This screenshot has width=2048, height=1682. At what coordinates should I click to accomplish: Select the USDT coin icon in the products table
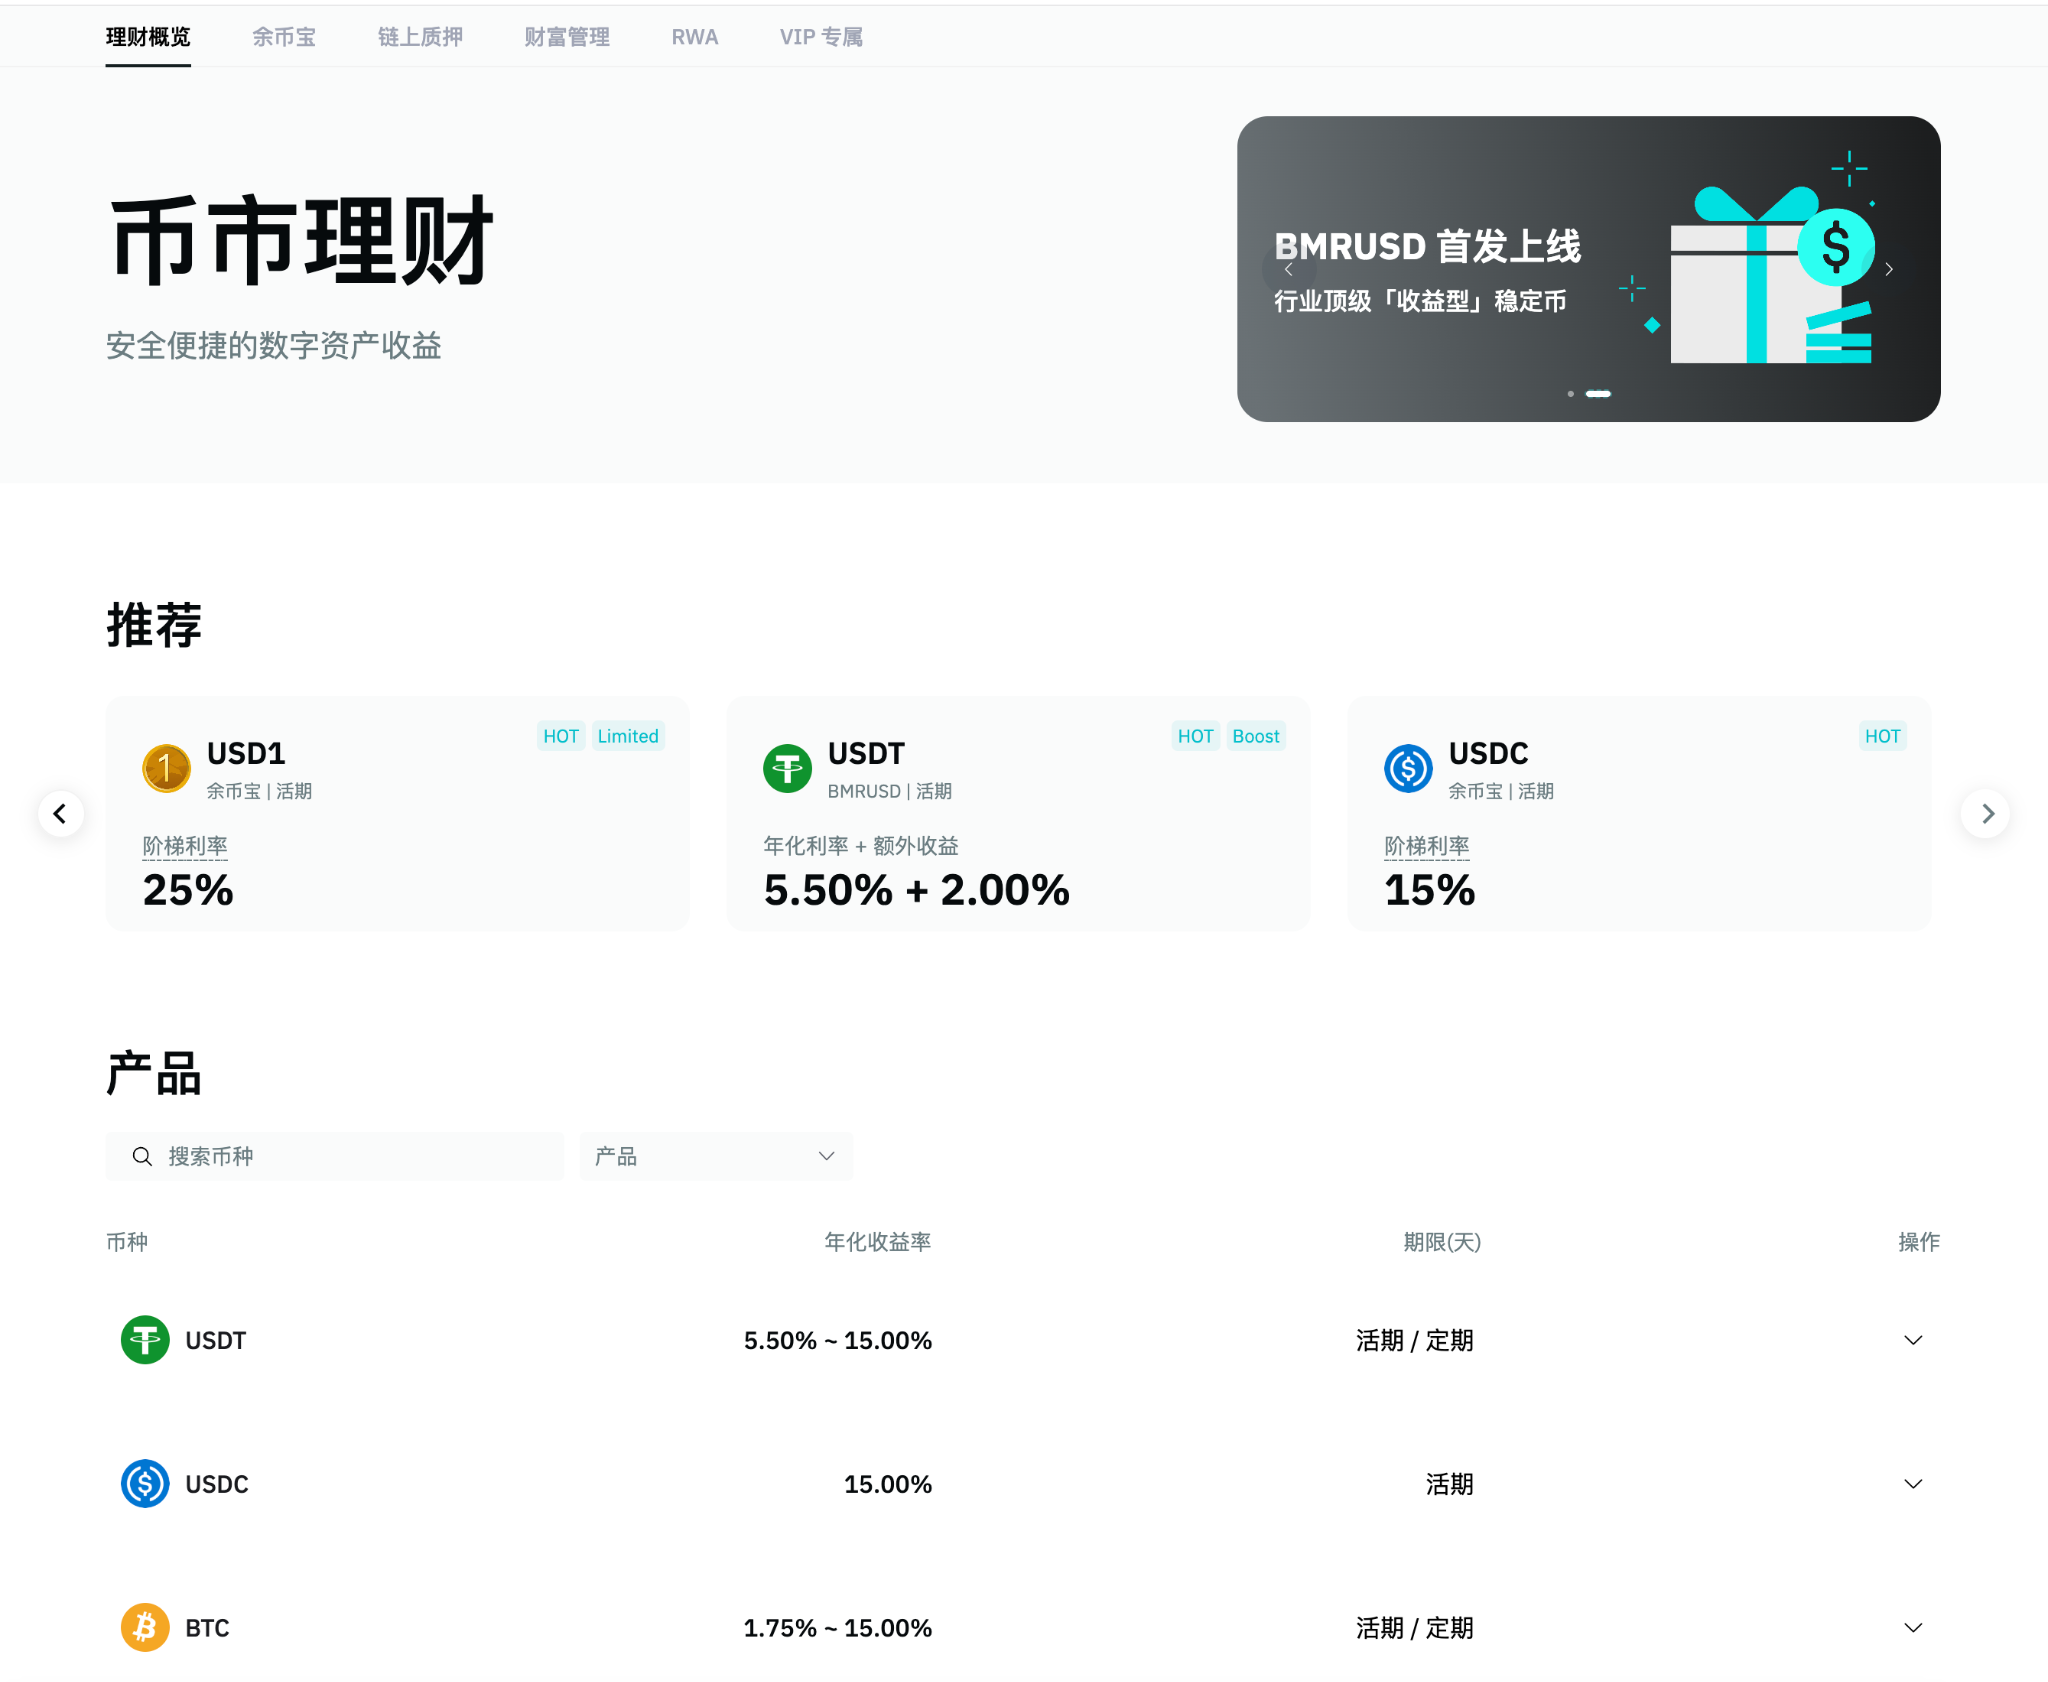coord(145,1340)
